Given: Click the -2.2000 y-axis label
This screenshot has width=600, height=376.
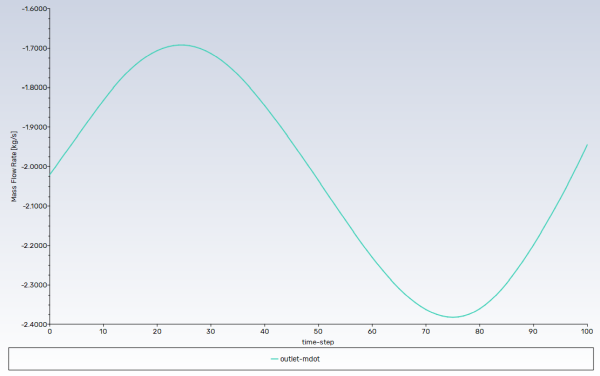Looking at the screenshot, I should 34,246.
